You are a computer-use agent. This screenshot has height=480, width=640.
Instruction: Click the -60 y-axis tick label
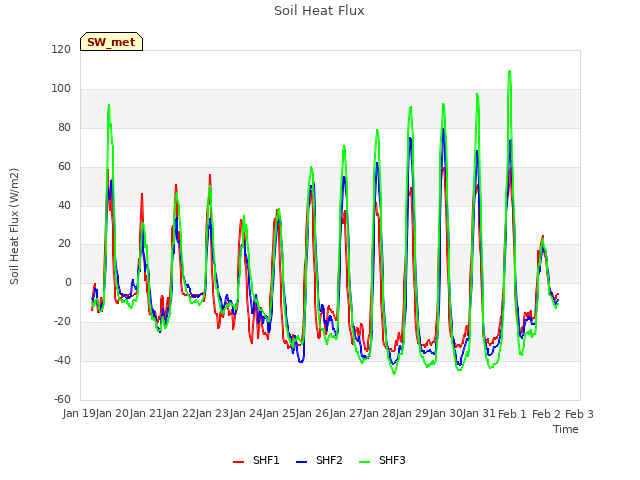(62, 399)
